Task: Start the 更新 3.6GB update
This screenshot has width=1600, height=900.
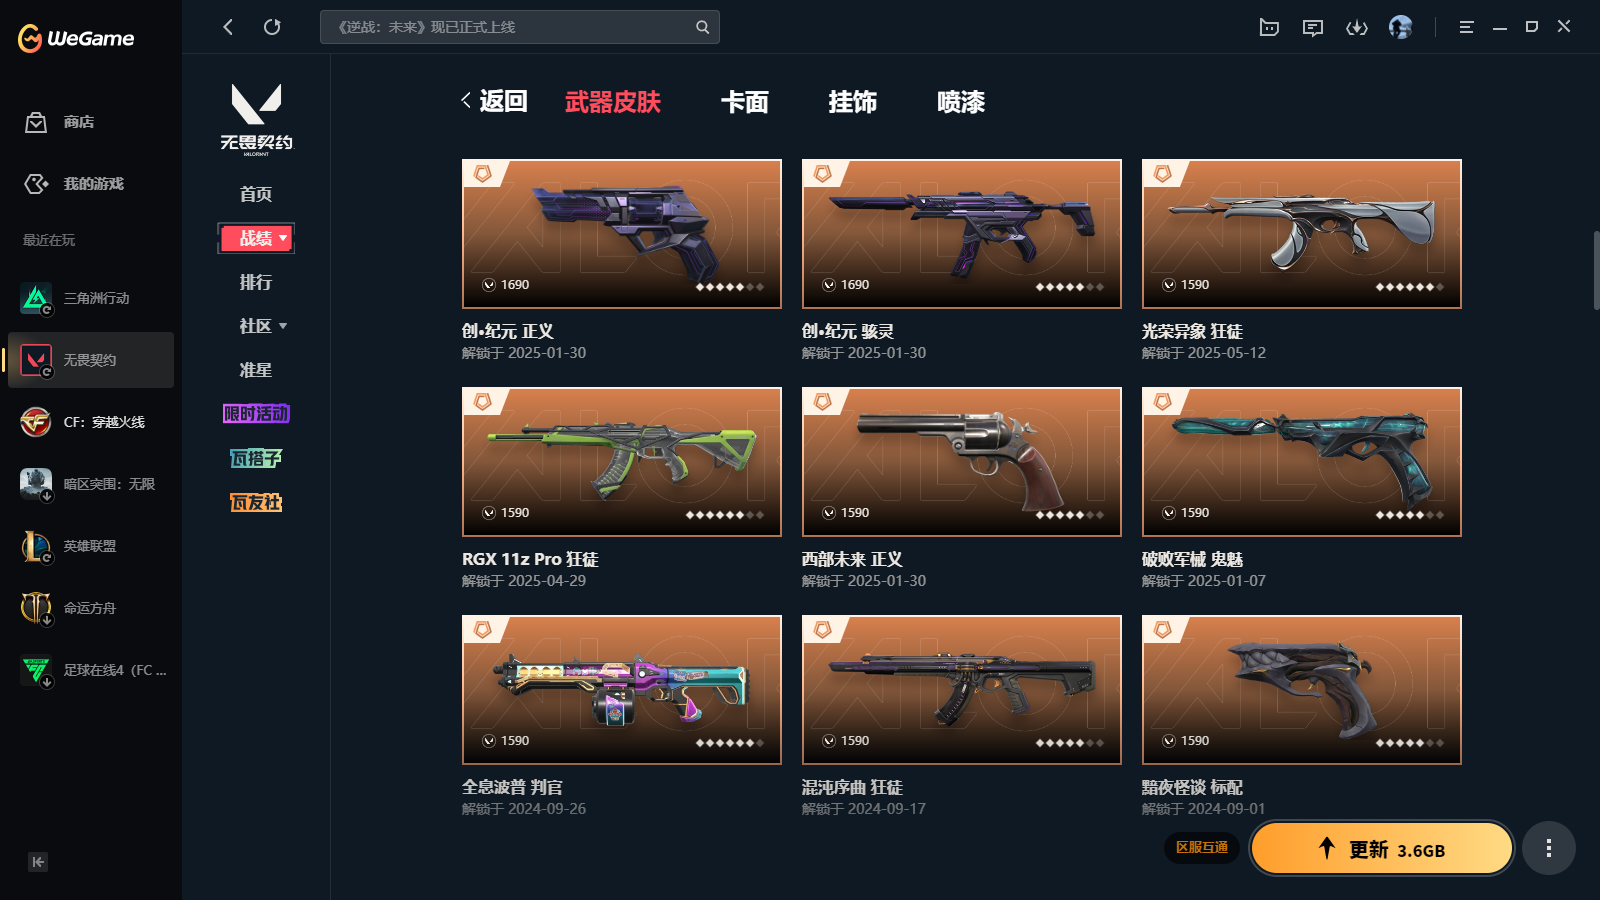Action: pos(1381,848)
